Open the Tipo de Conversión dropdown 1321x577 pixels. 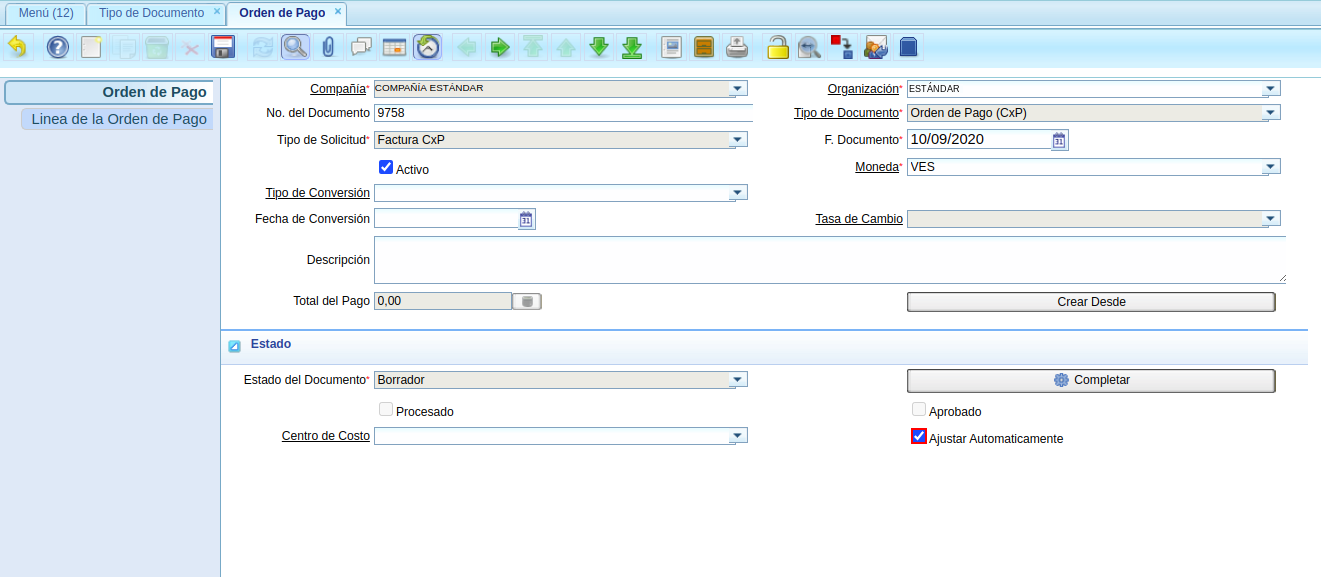pyautogui.click(x=738, y=192)
